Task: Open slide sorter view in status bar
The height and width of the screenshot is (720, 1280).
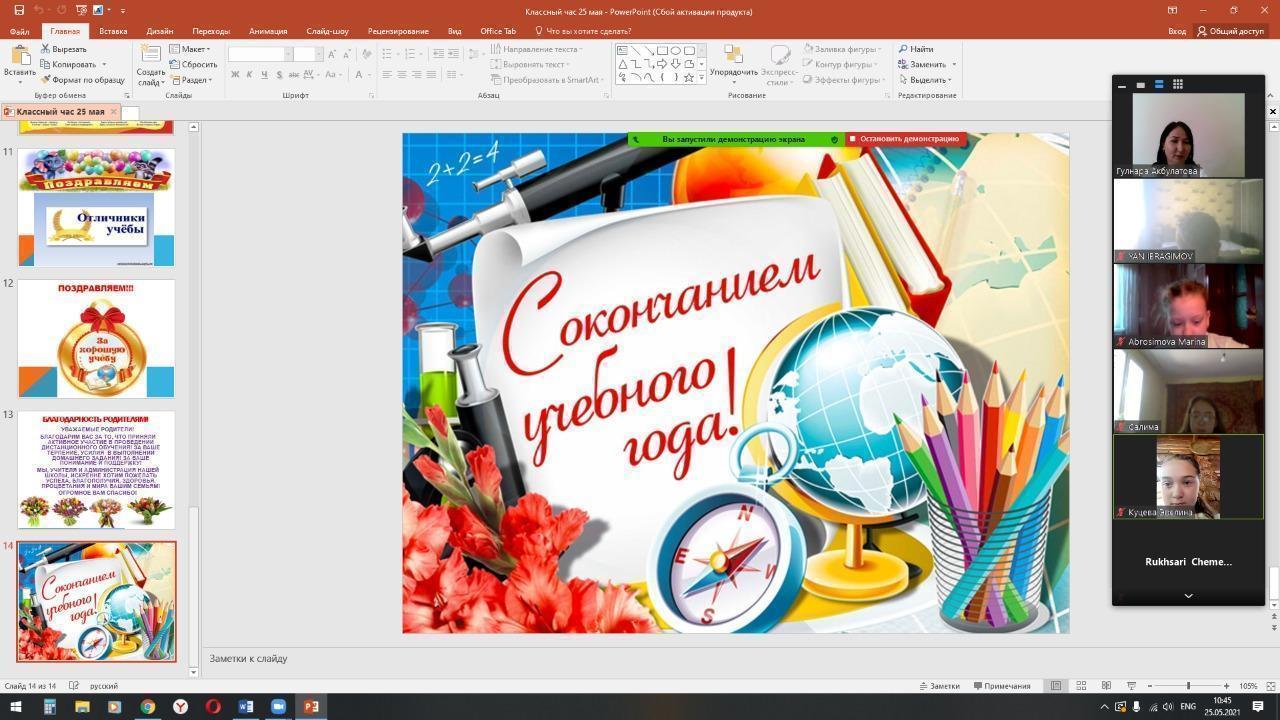Action: tap(1081, 686)
